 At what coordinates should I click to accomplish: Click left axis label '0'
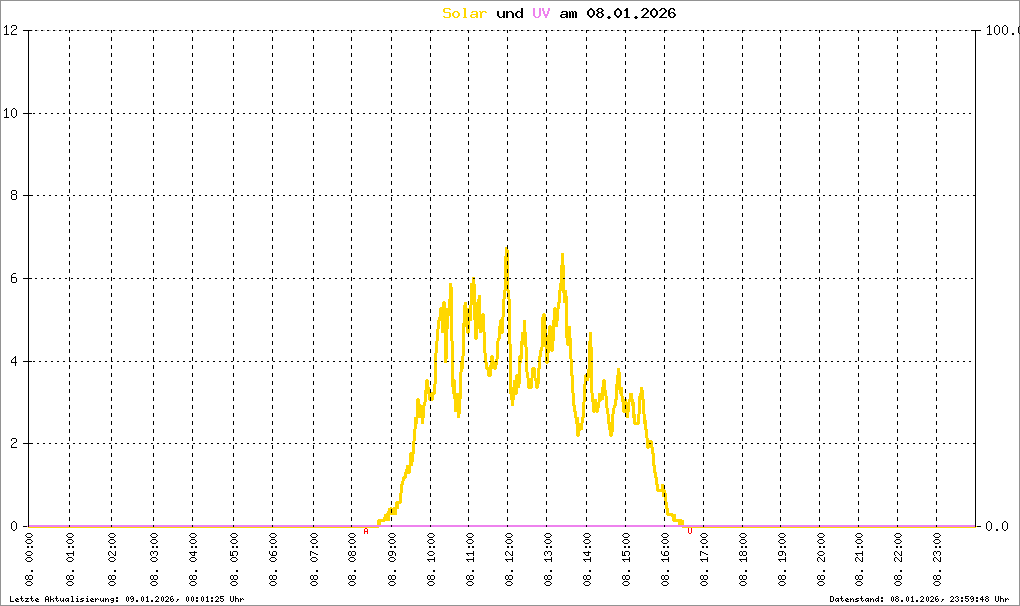pos(14,526)
